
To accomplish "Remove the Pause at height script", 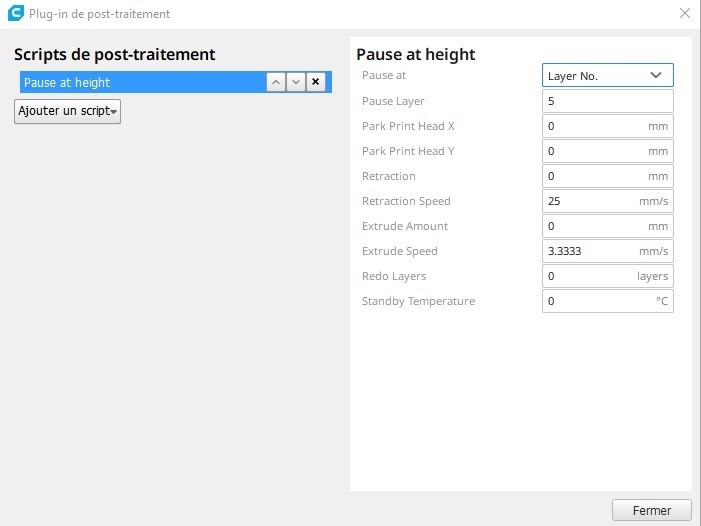I will click(316, 82).
